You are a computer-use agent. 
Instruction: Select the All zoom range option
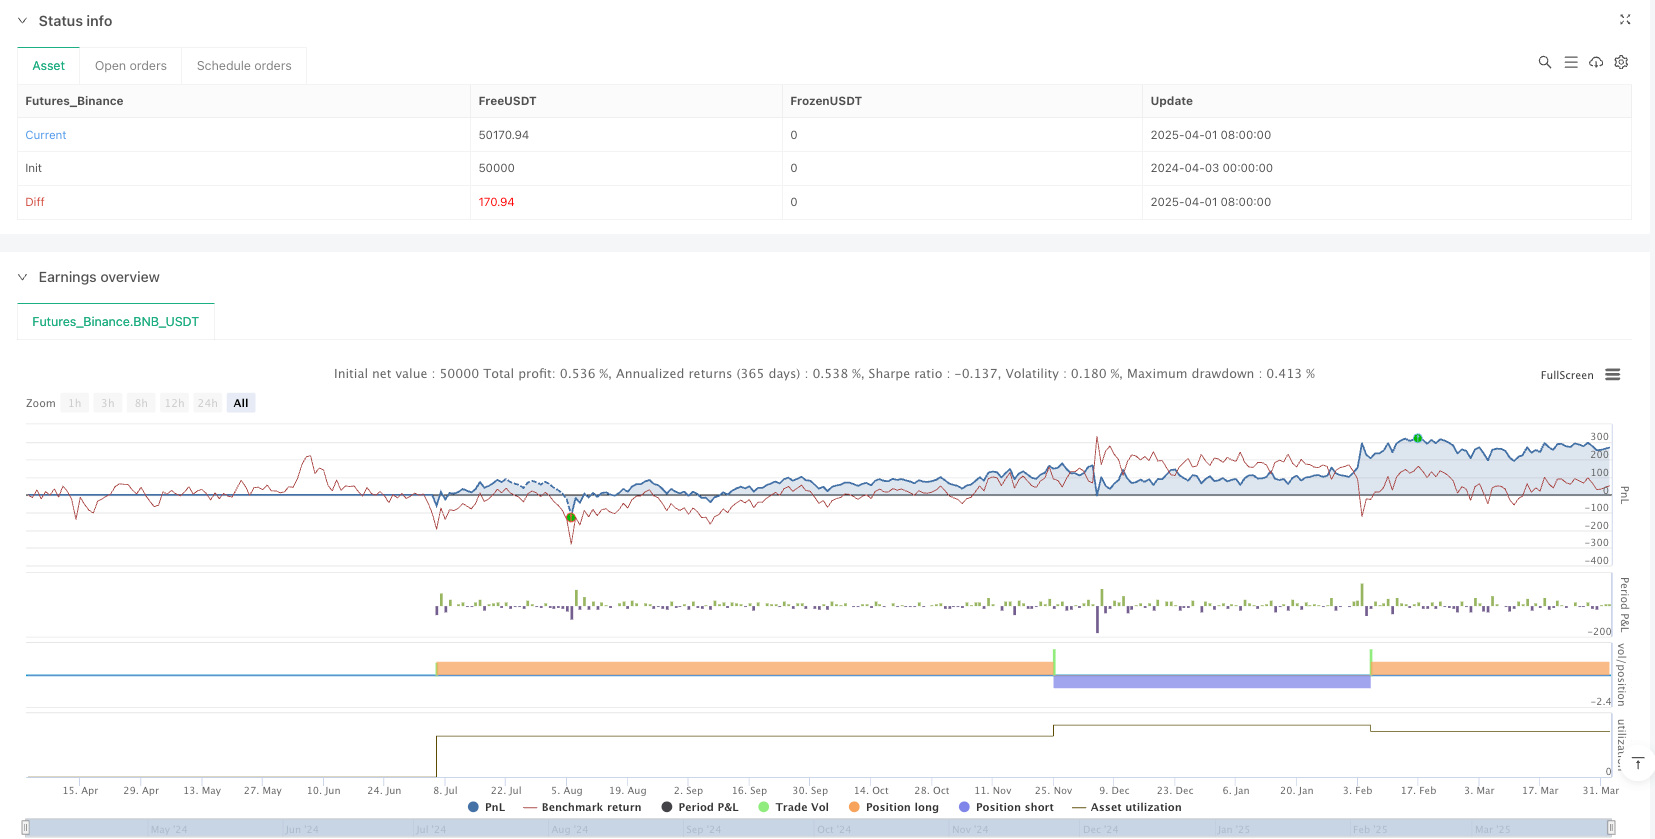click(241, 403)
